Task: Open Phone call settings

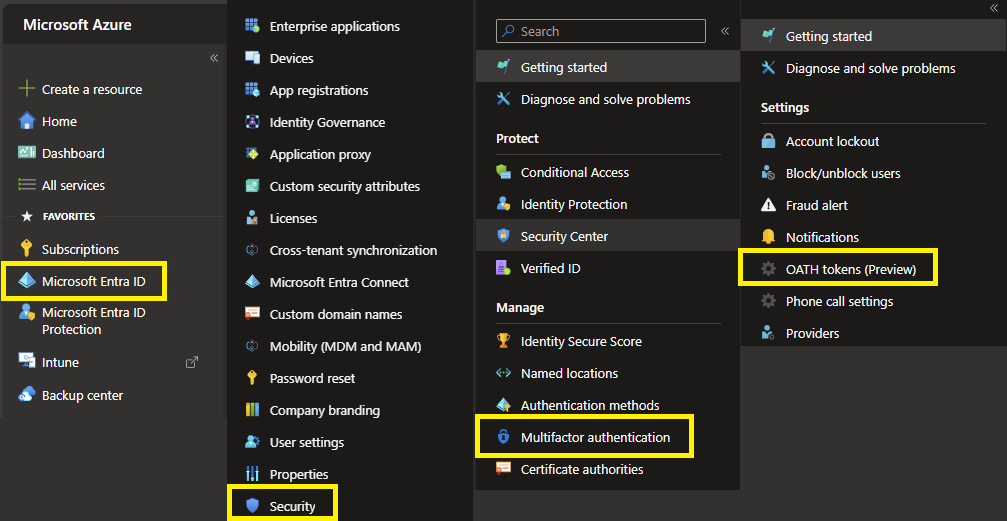Action: click(x=839, y=301)
